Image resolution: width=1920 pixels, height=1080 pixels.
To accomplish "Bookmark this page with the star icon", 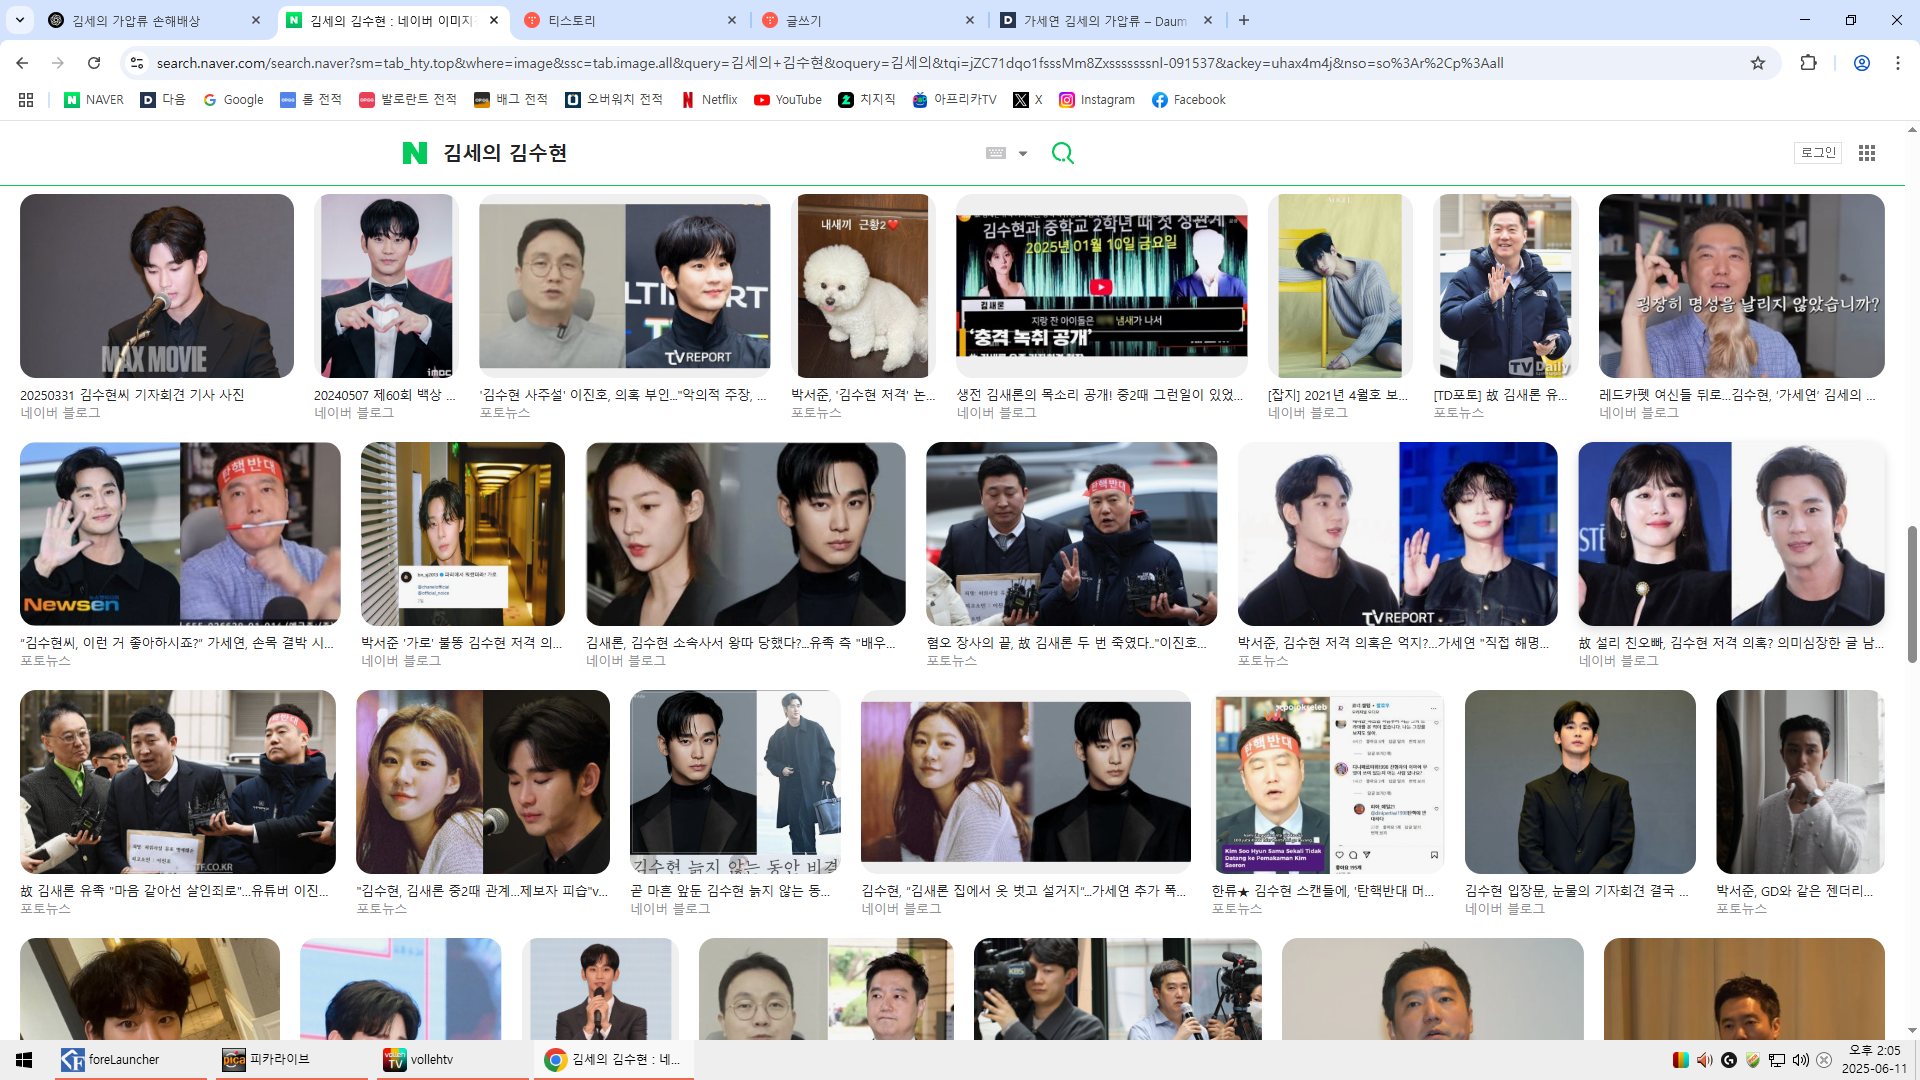I will 1757,63.
